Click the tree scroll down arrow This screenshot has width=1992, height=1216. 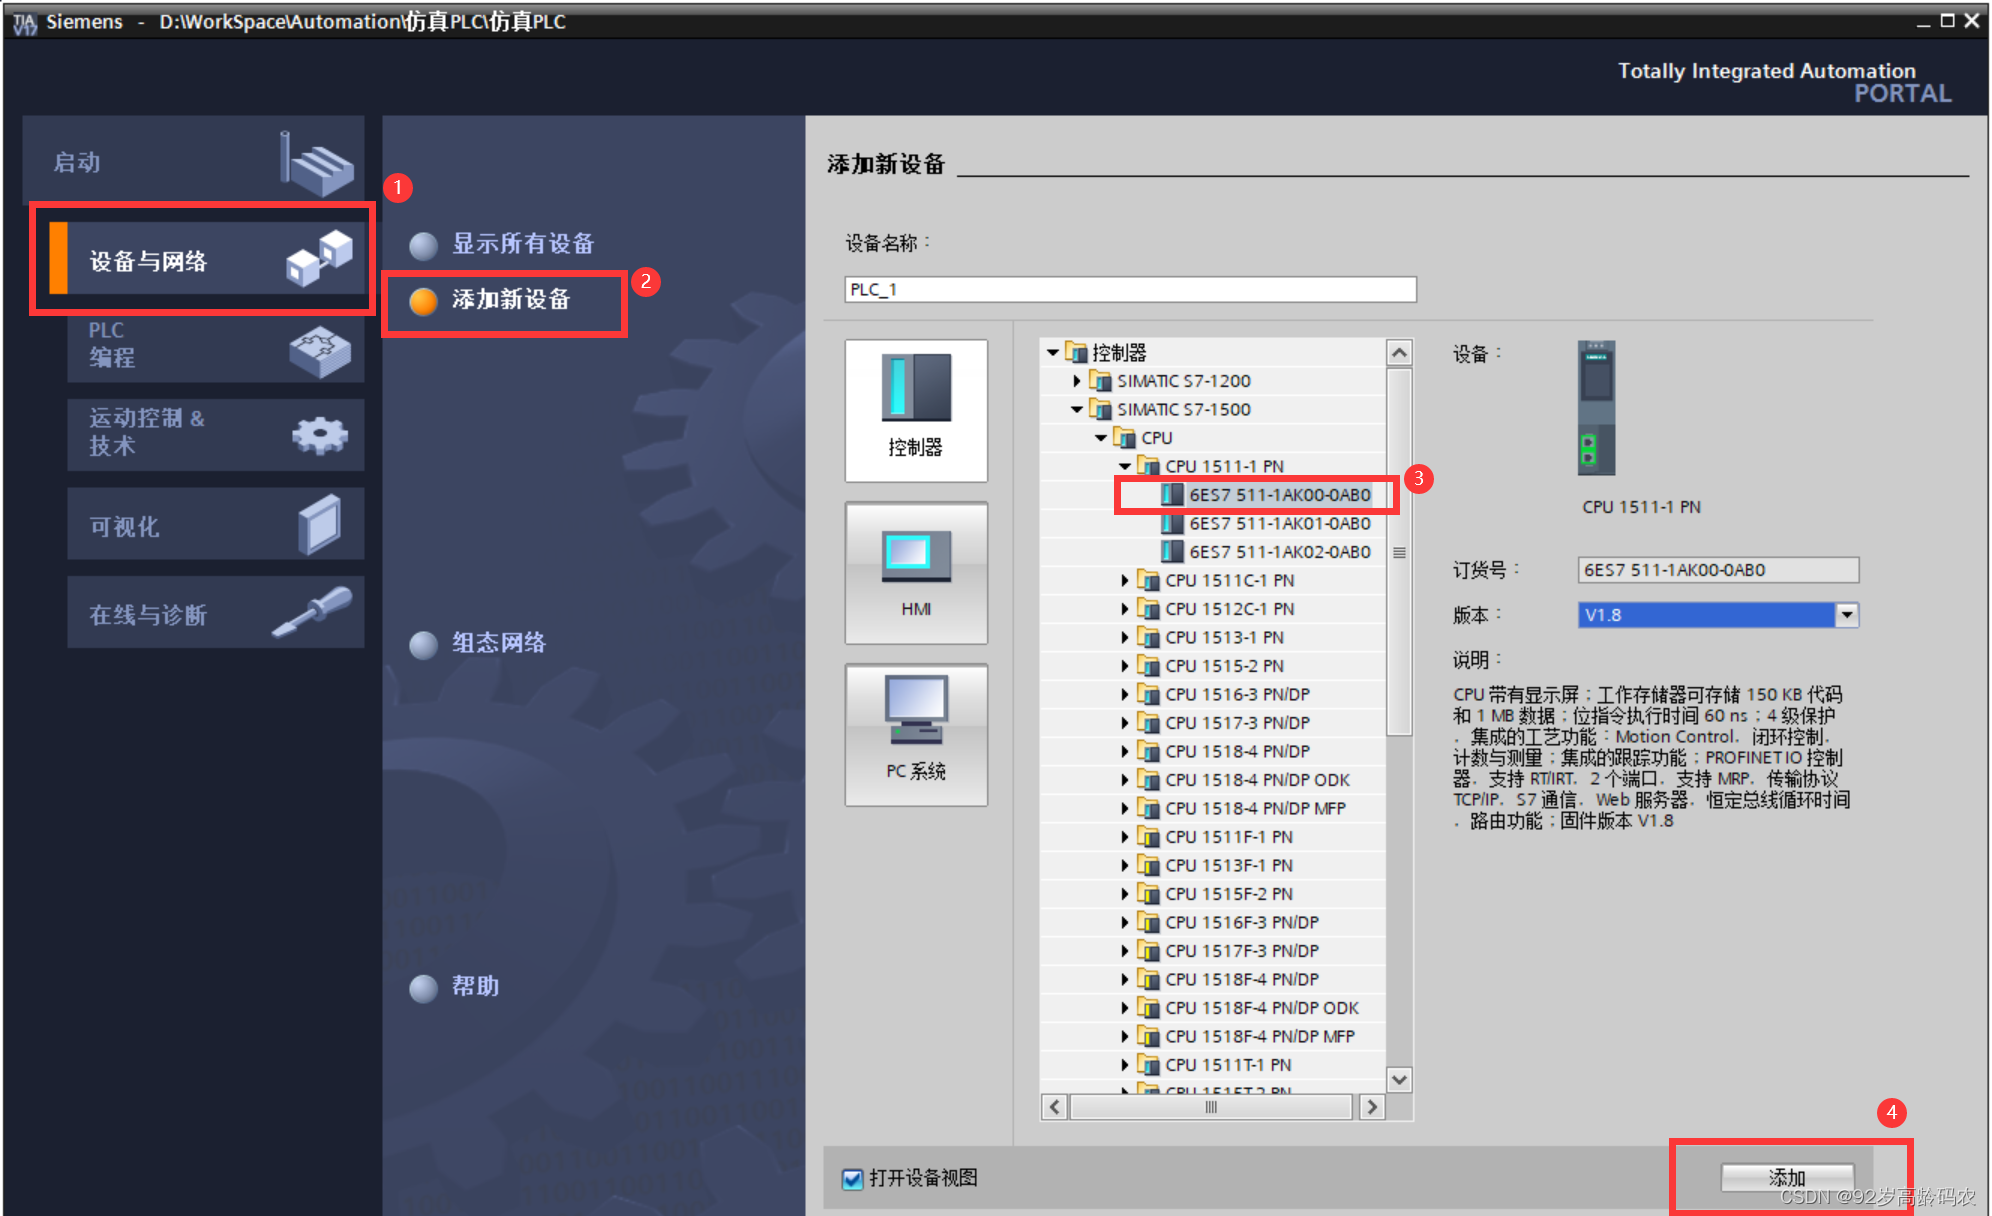[1400, 1079]
